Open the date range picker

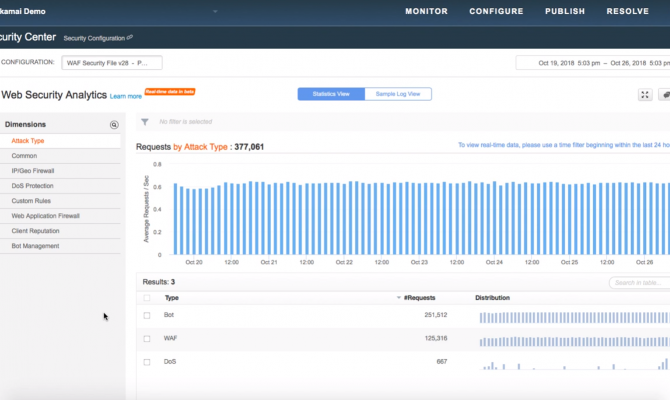pos(592,62)
